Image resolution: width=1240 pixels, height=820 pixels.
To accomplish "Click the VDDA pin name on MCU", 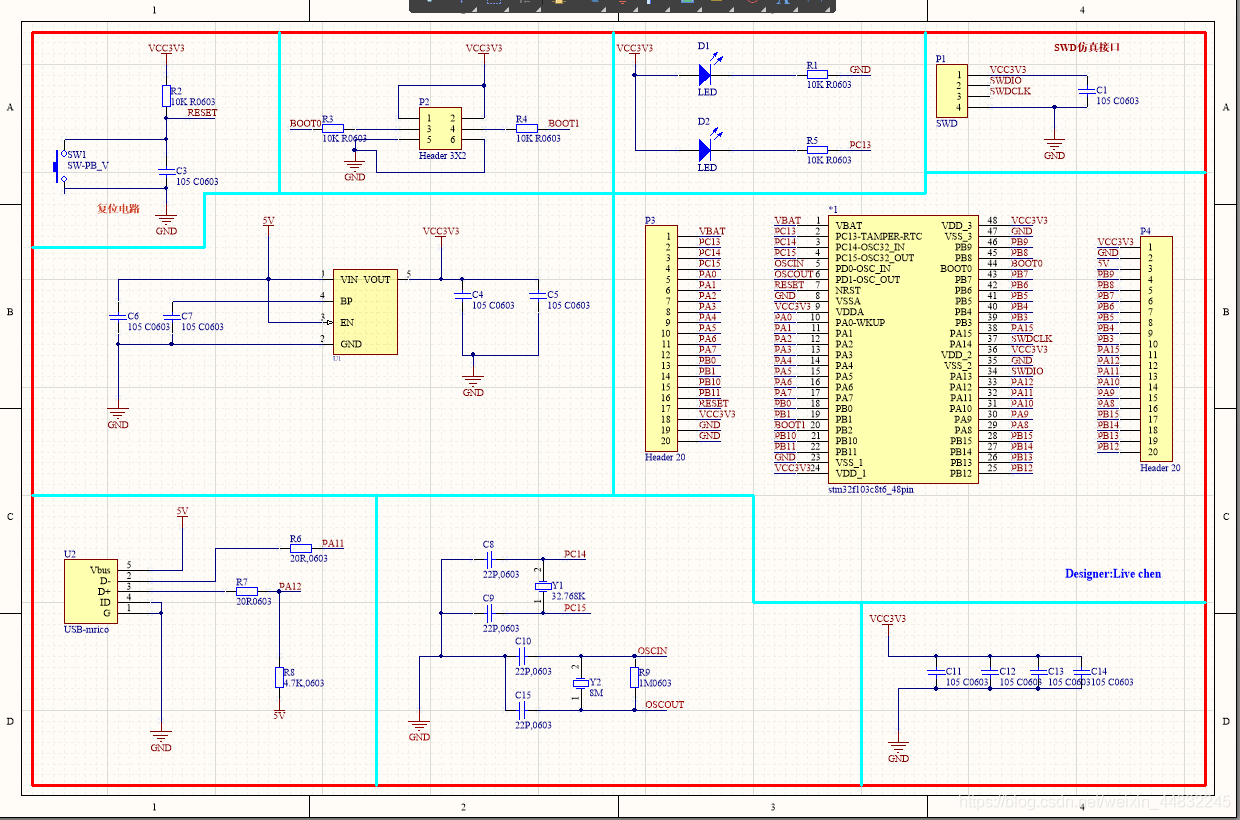I will coord(850,311).
